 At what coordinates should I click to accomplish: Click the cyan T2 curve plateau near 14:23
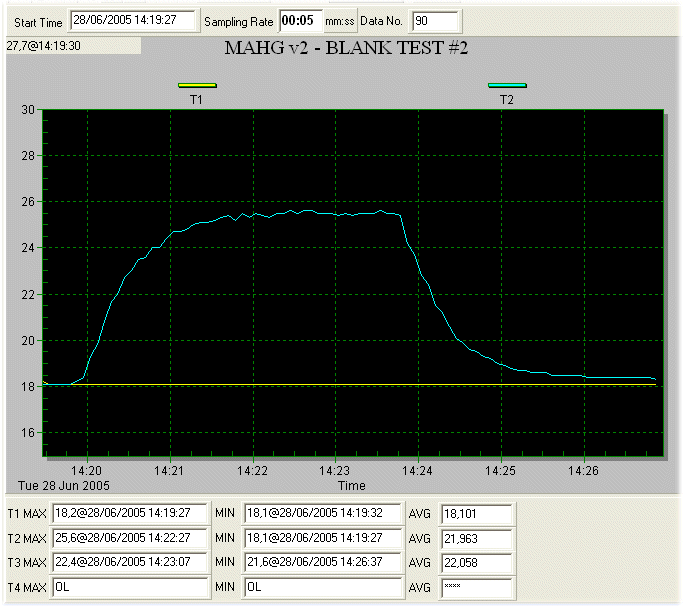pos(335,214)
